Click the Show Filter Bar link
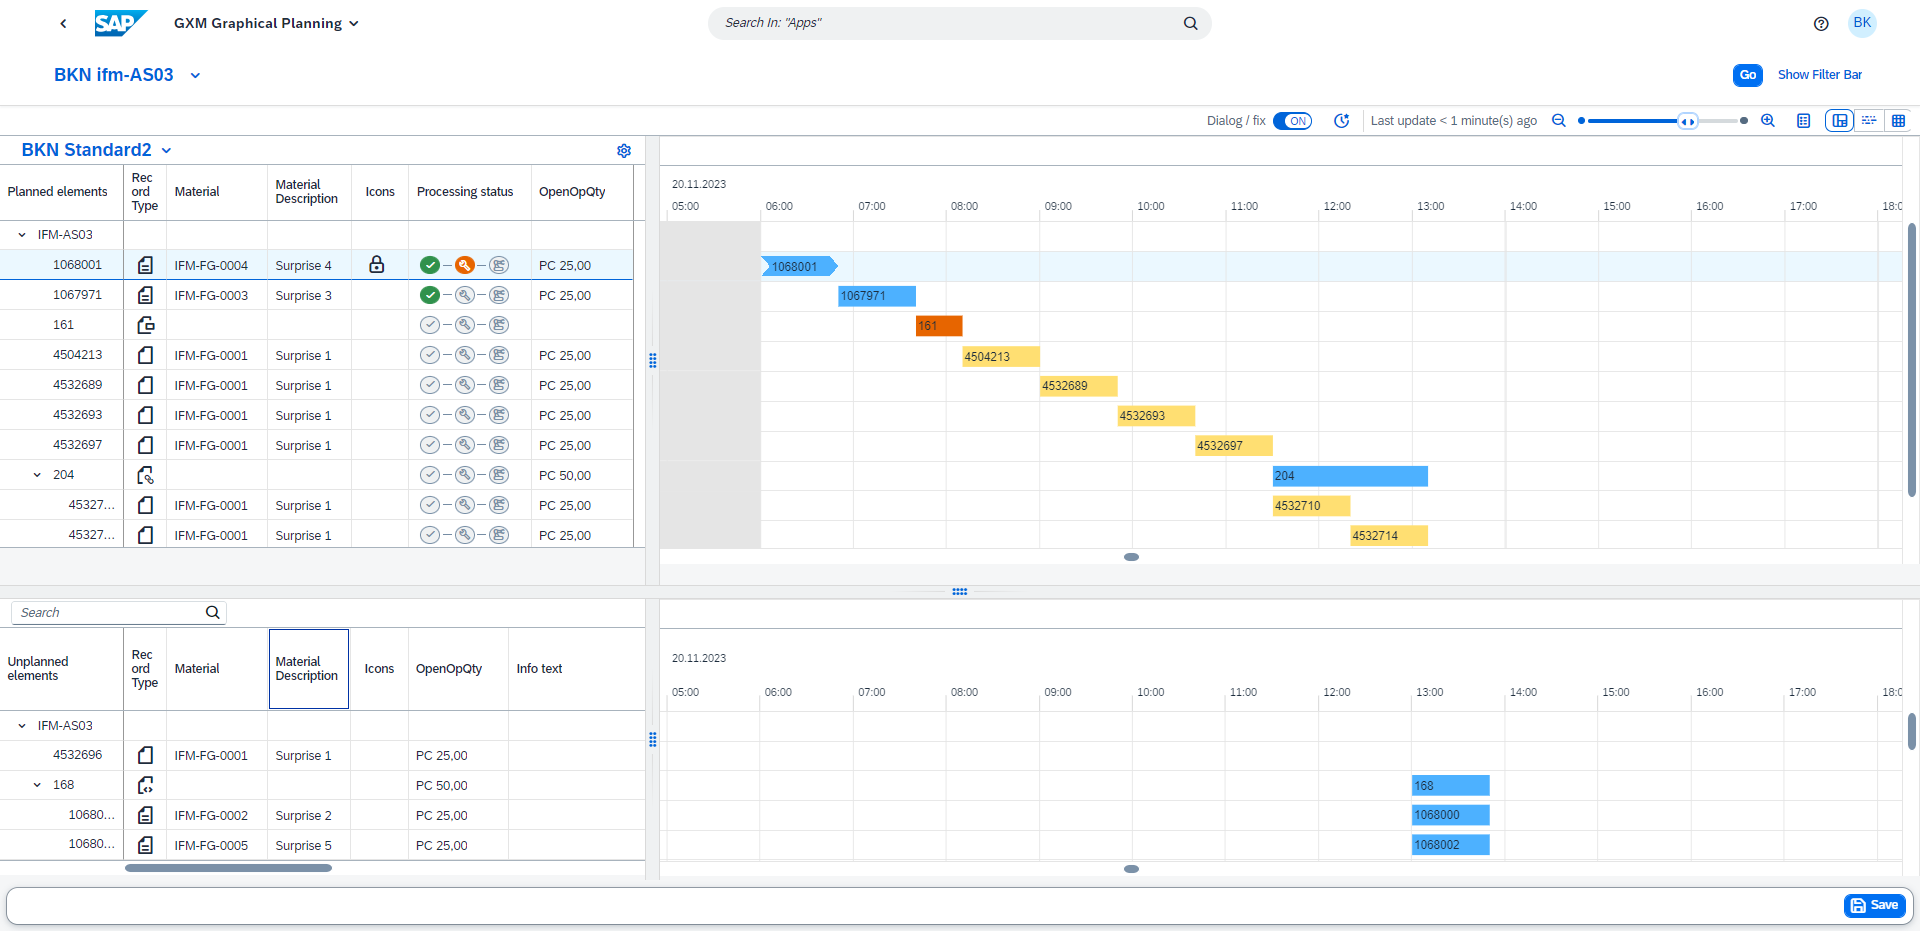 (1819, 74)
